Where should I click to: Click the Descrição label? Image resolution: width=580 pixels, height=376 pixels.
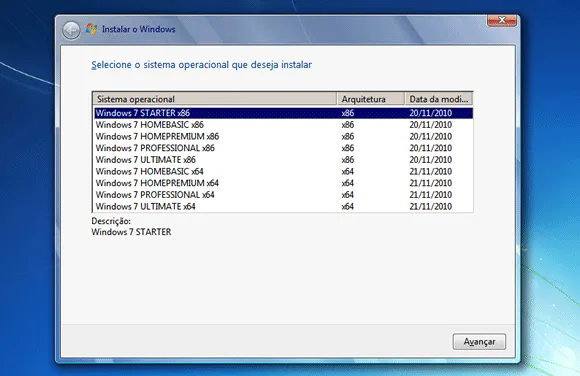point(111,221)
